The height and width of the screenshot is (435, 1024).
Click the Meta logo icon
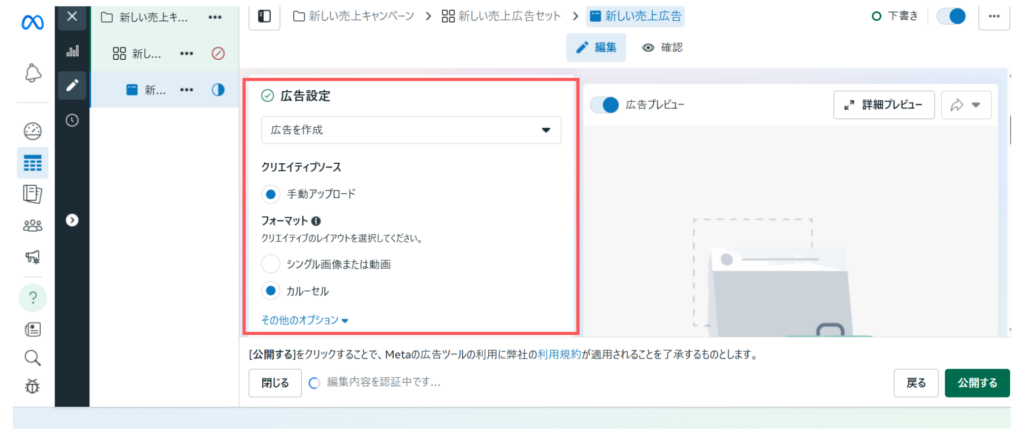(x=32, y=21)
